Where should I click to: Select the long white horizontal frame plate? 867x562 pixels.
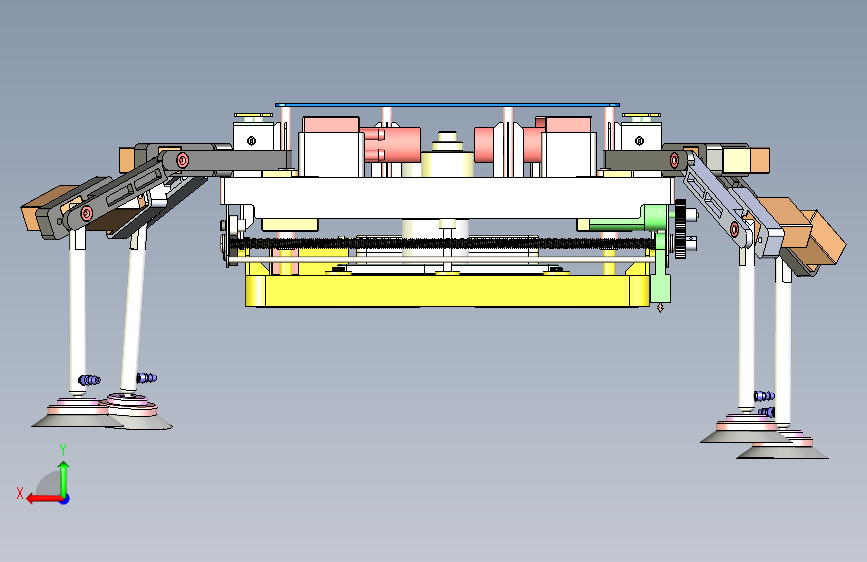click(447, 197)
